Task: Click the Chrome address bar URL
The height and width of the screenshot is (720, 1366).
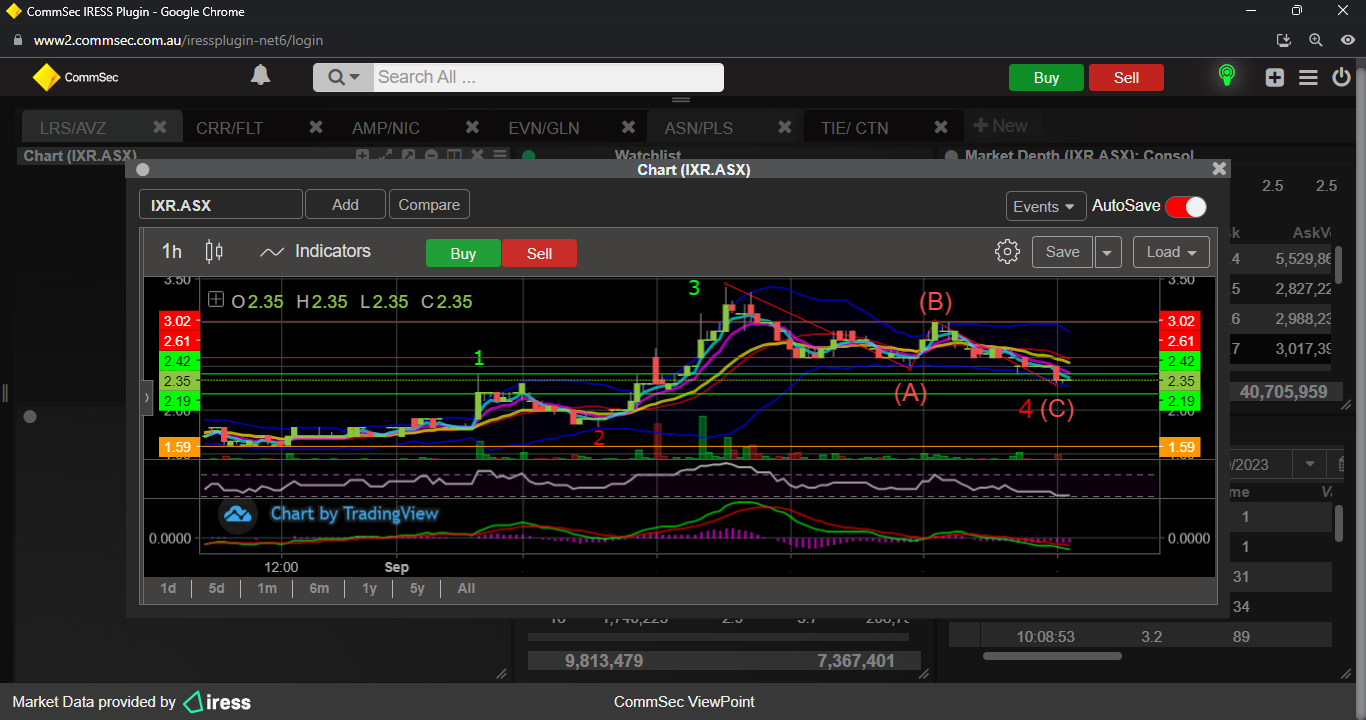Action: pos(178,41)
